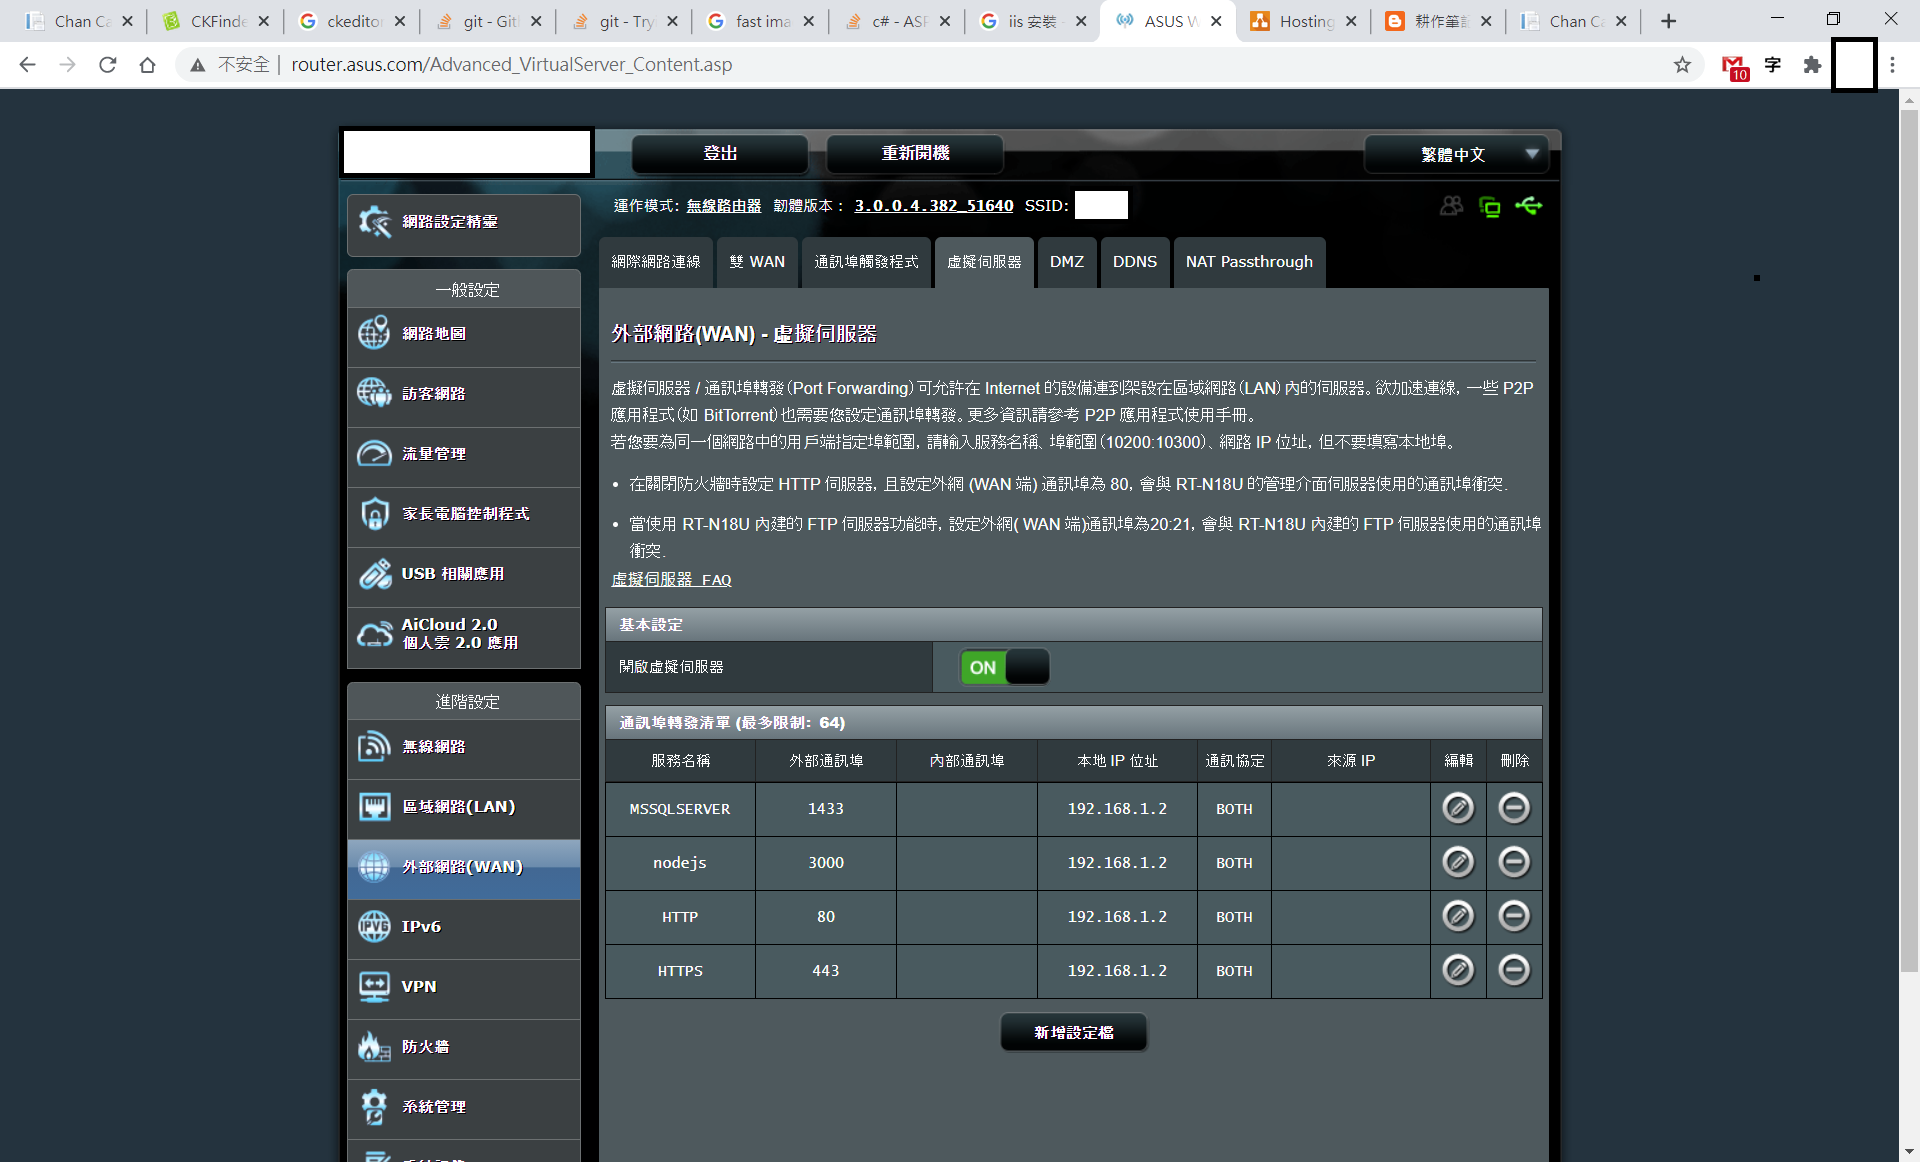Open 無線網路 wireless settings
This screenshot has width=1920, height=1162.
pyautogui.click(x=463, y=748)
